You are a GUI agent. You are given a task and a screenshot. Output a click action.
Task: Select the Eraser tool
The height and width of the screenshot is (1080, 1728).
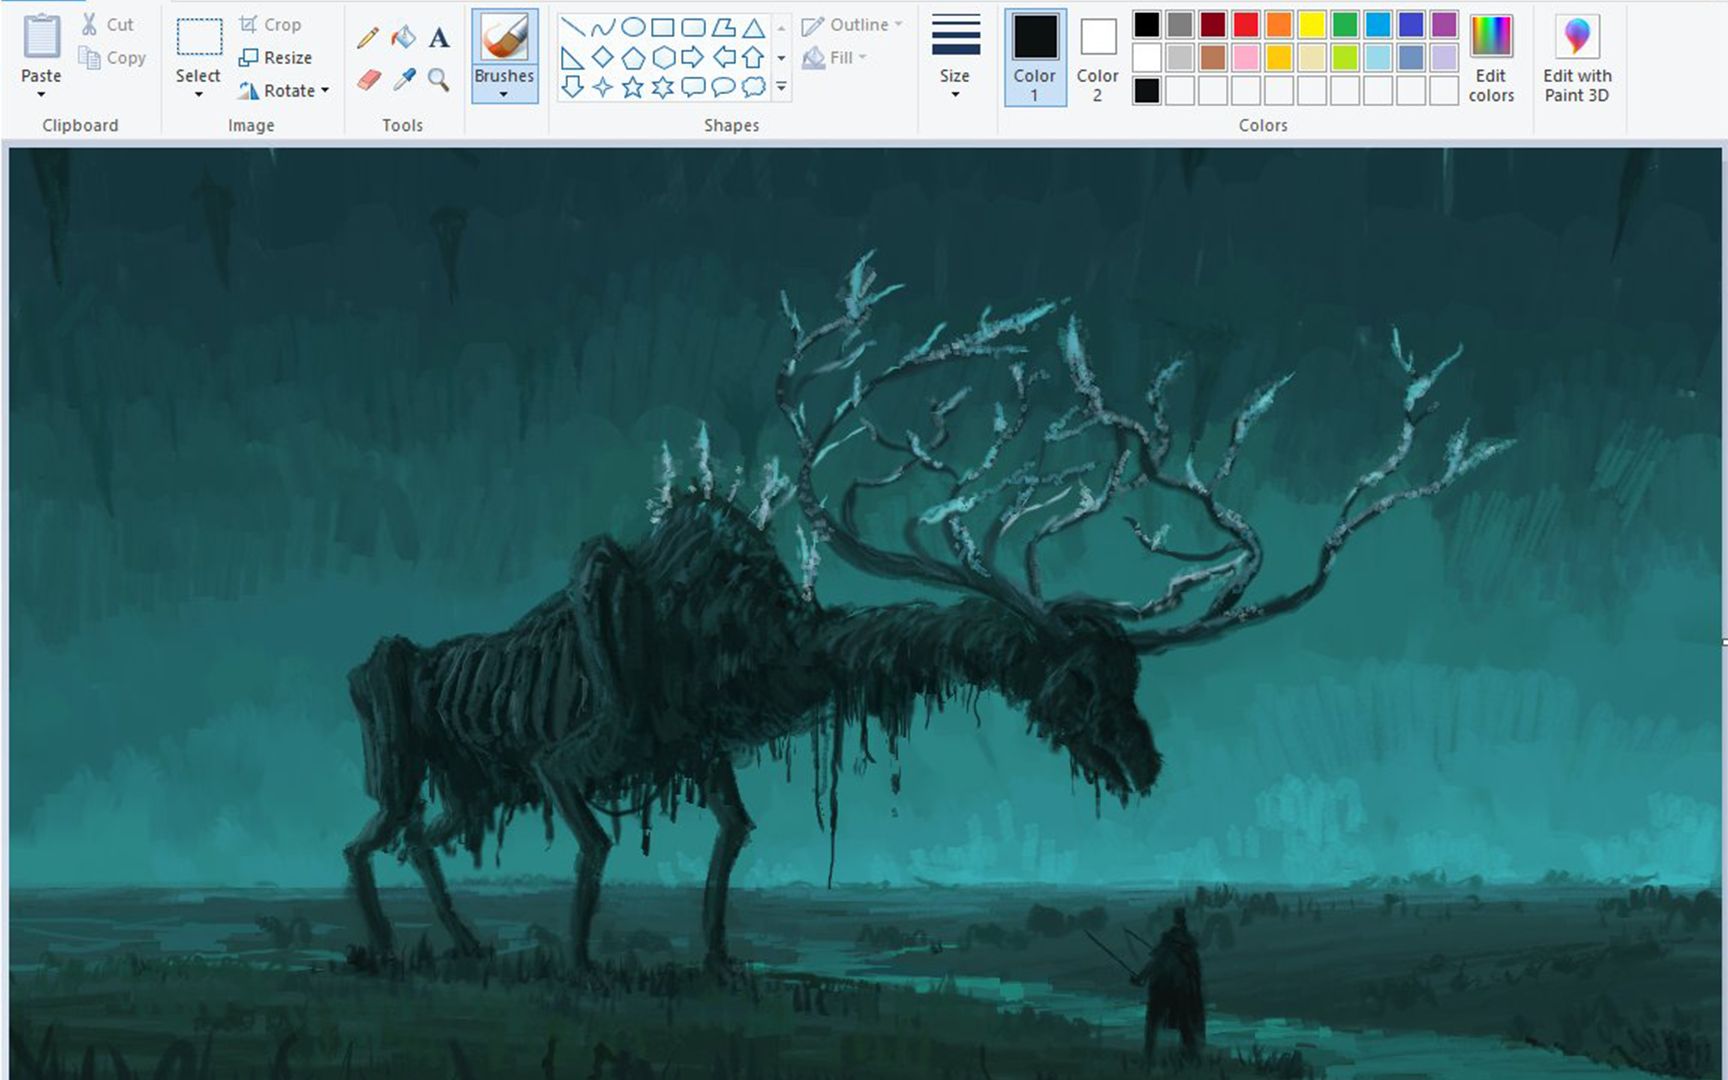coord(368,79)
